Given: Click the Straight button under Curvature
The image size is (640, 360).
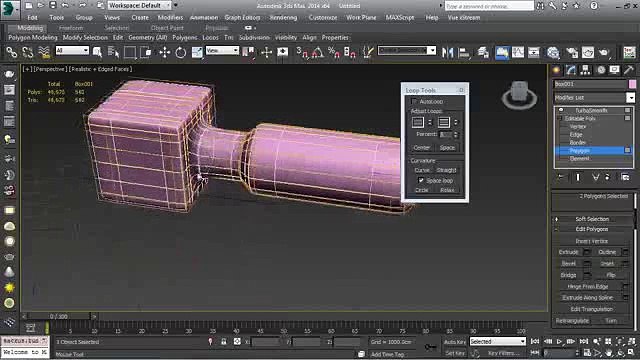Looking at the screenshot, I should 446,170.
